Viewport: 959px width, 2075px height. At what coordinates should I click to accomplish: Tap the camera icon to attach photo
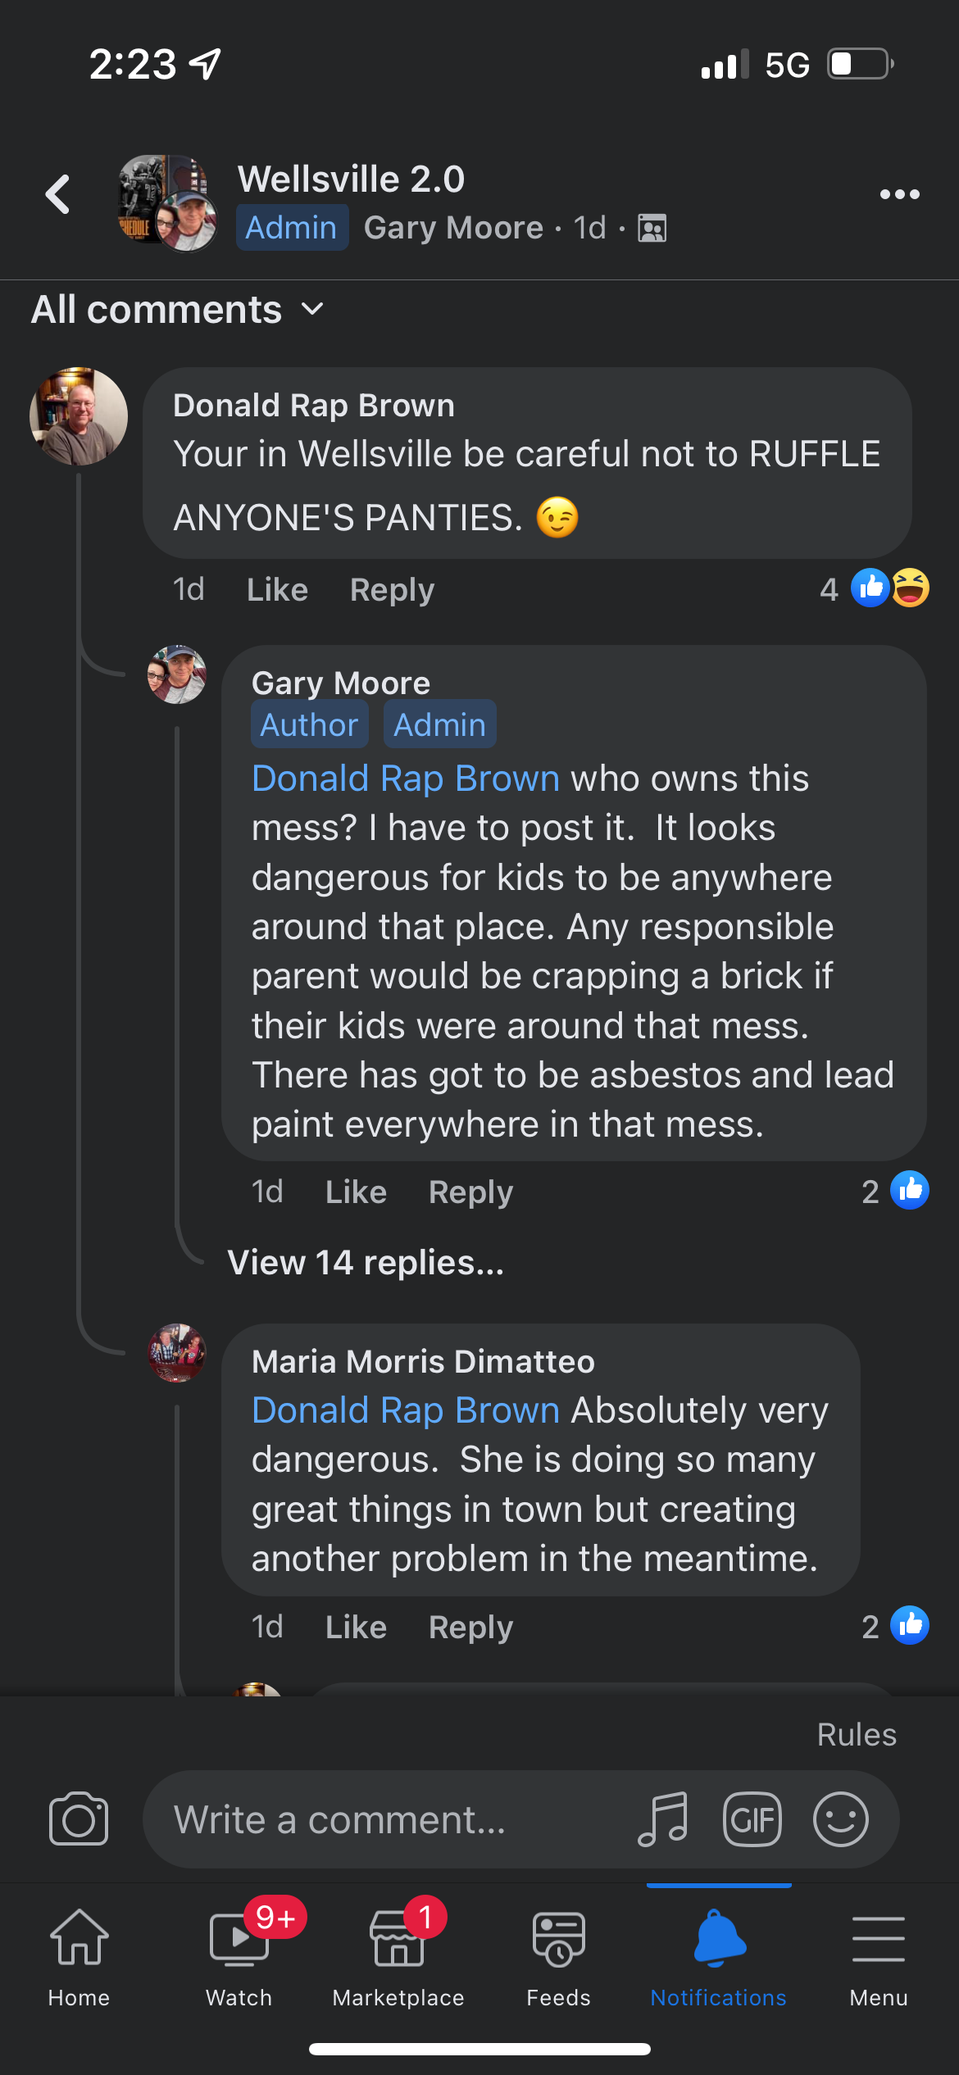(x=78, y=1819)
